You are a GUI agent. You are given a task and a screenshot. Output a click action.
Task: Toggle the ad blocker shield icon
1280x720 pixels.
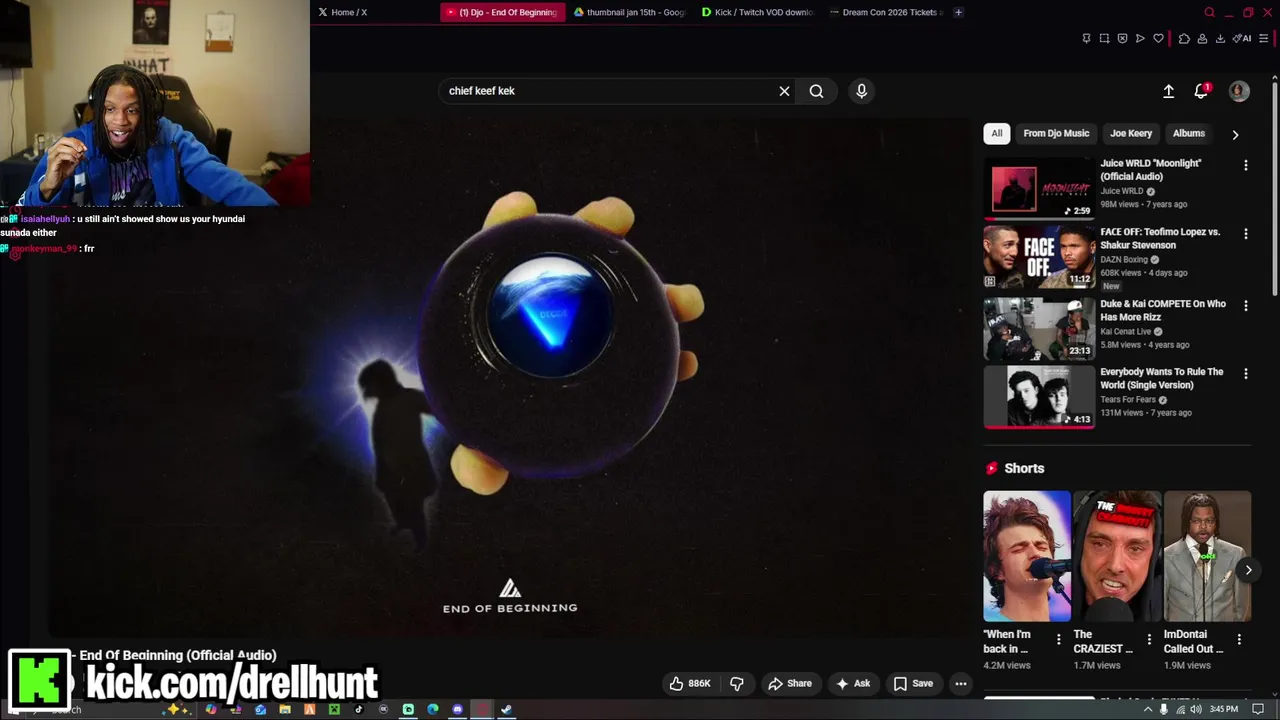(x=1122, y=39)
